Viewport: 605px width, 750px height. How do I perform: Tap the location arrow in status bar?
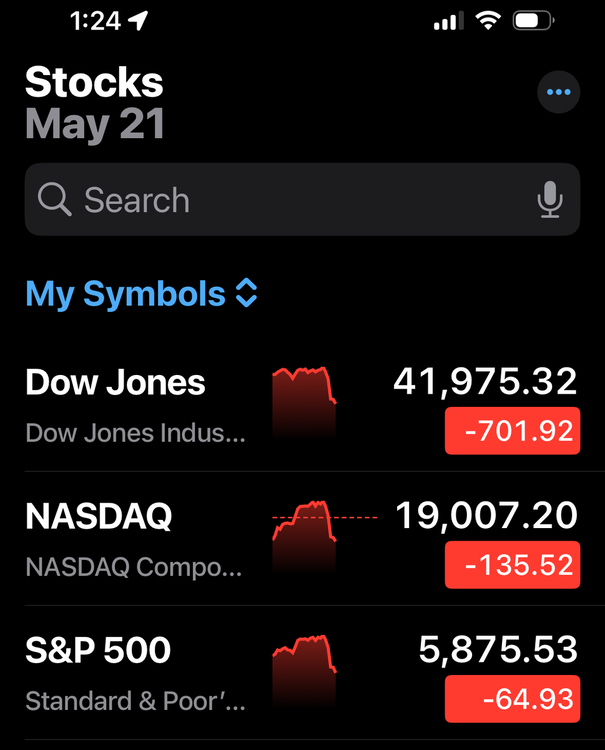coord(138,21)
